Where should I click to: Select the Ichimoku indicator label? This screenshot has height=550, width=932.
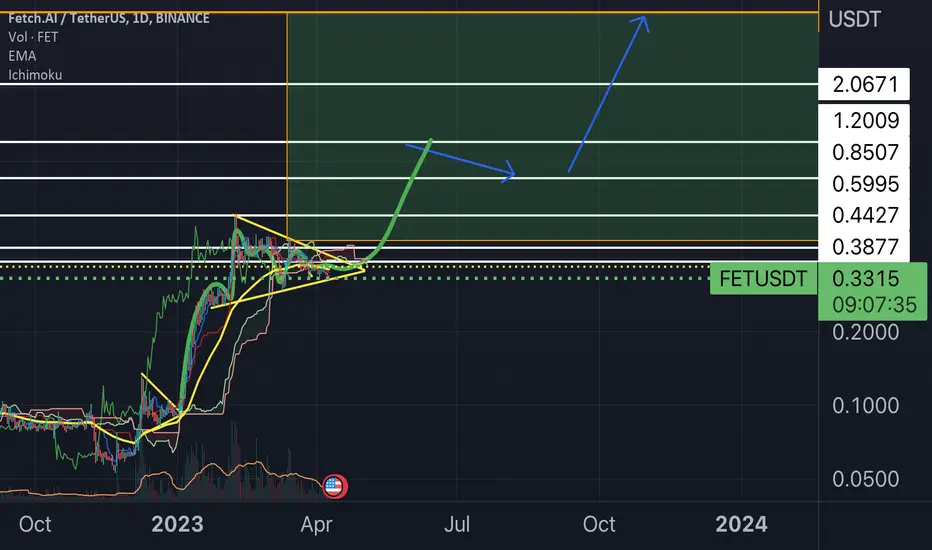tap(35, 75)
